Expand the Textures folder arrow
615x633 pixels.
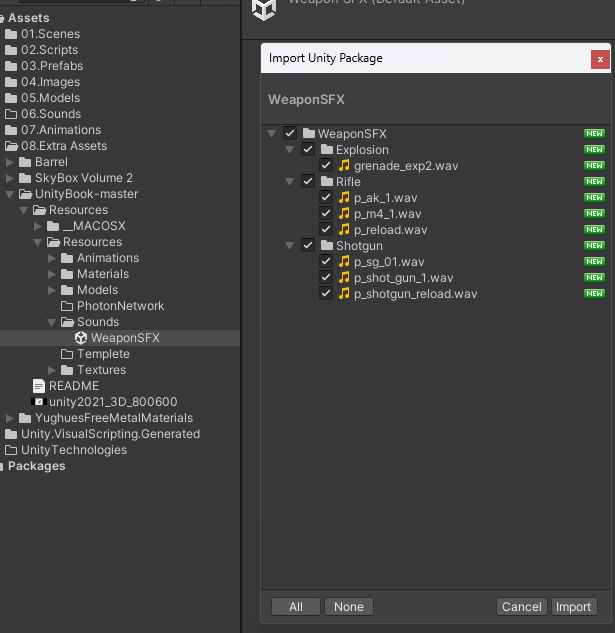pos(52,370)
